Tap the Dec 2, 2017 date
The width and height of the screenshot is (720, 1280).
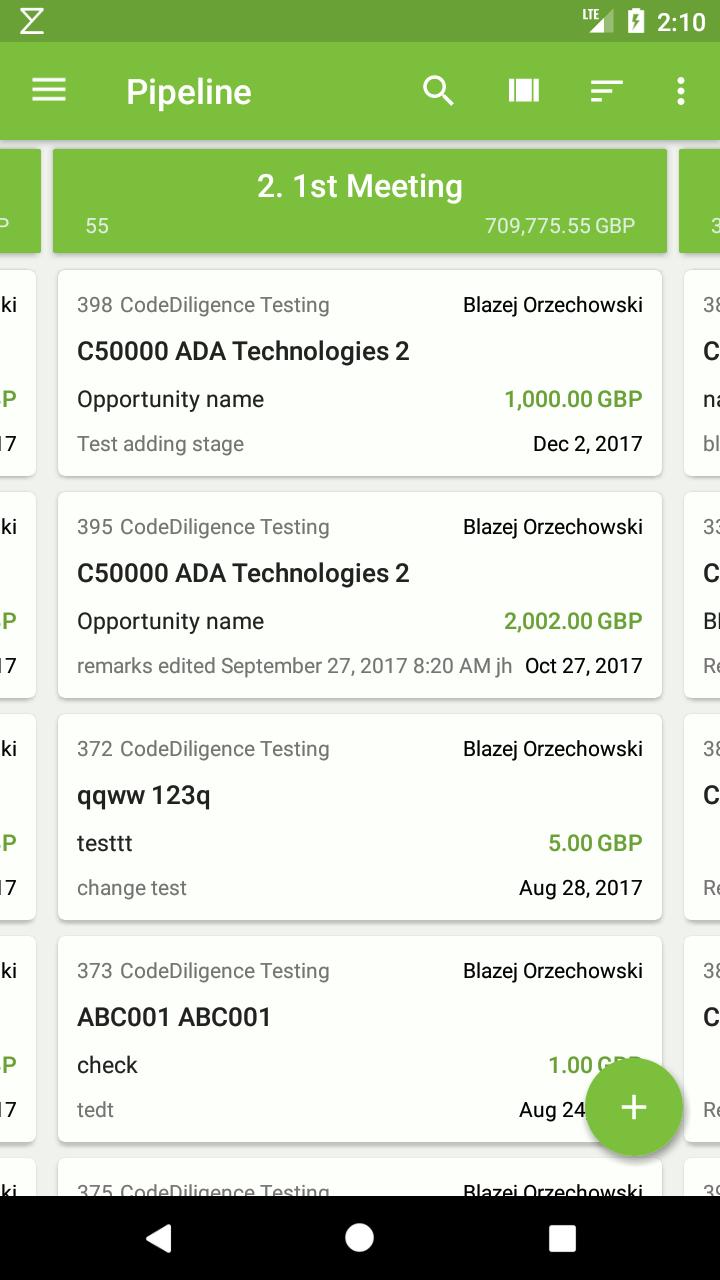coord(588,444)
